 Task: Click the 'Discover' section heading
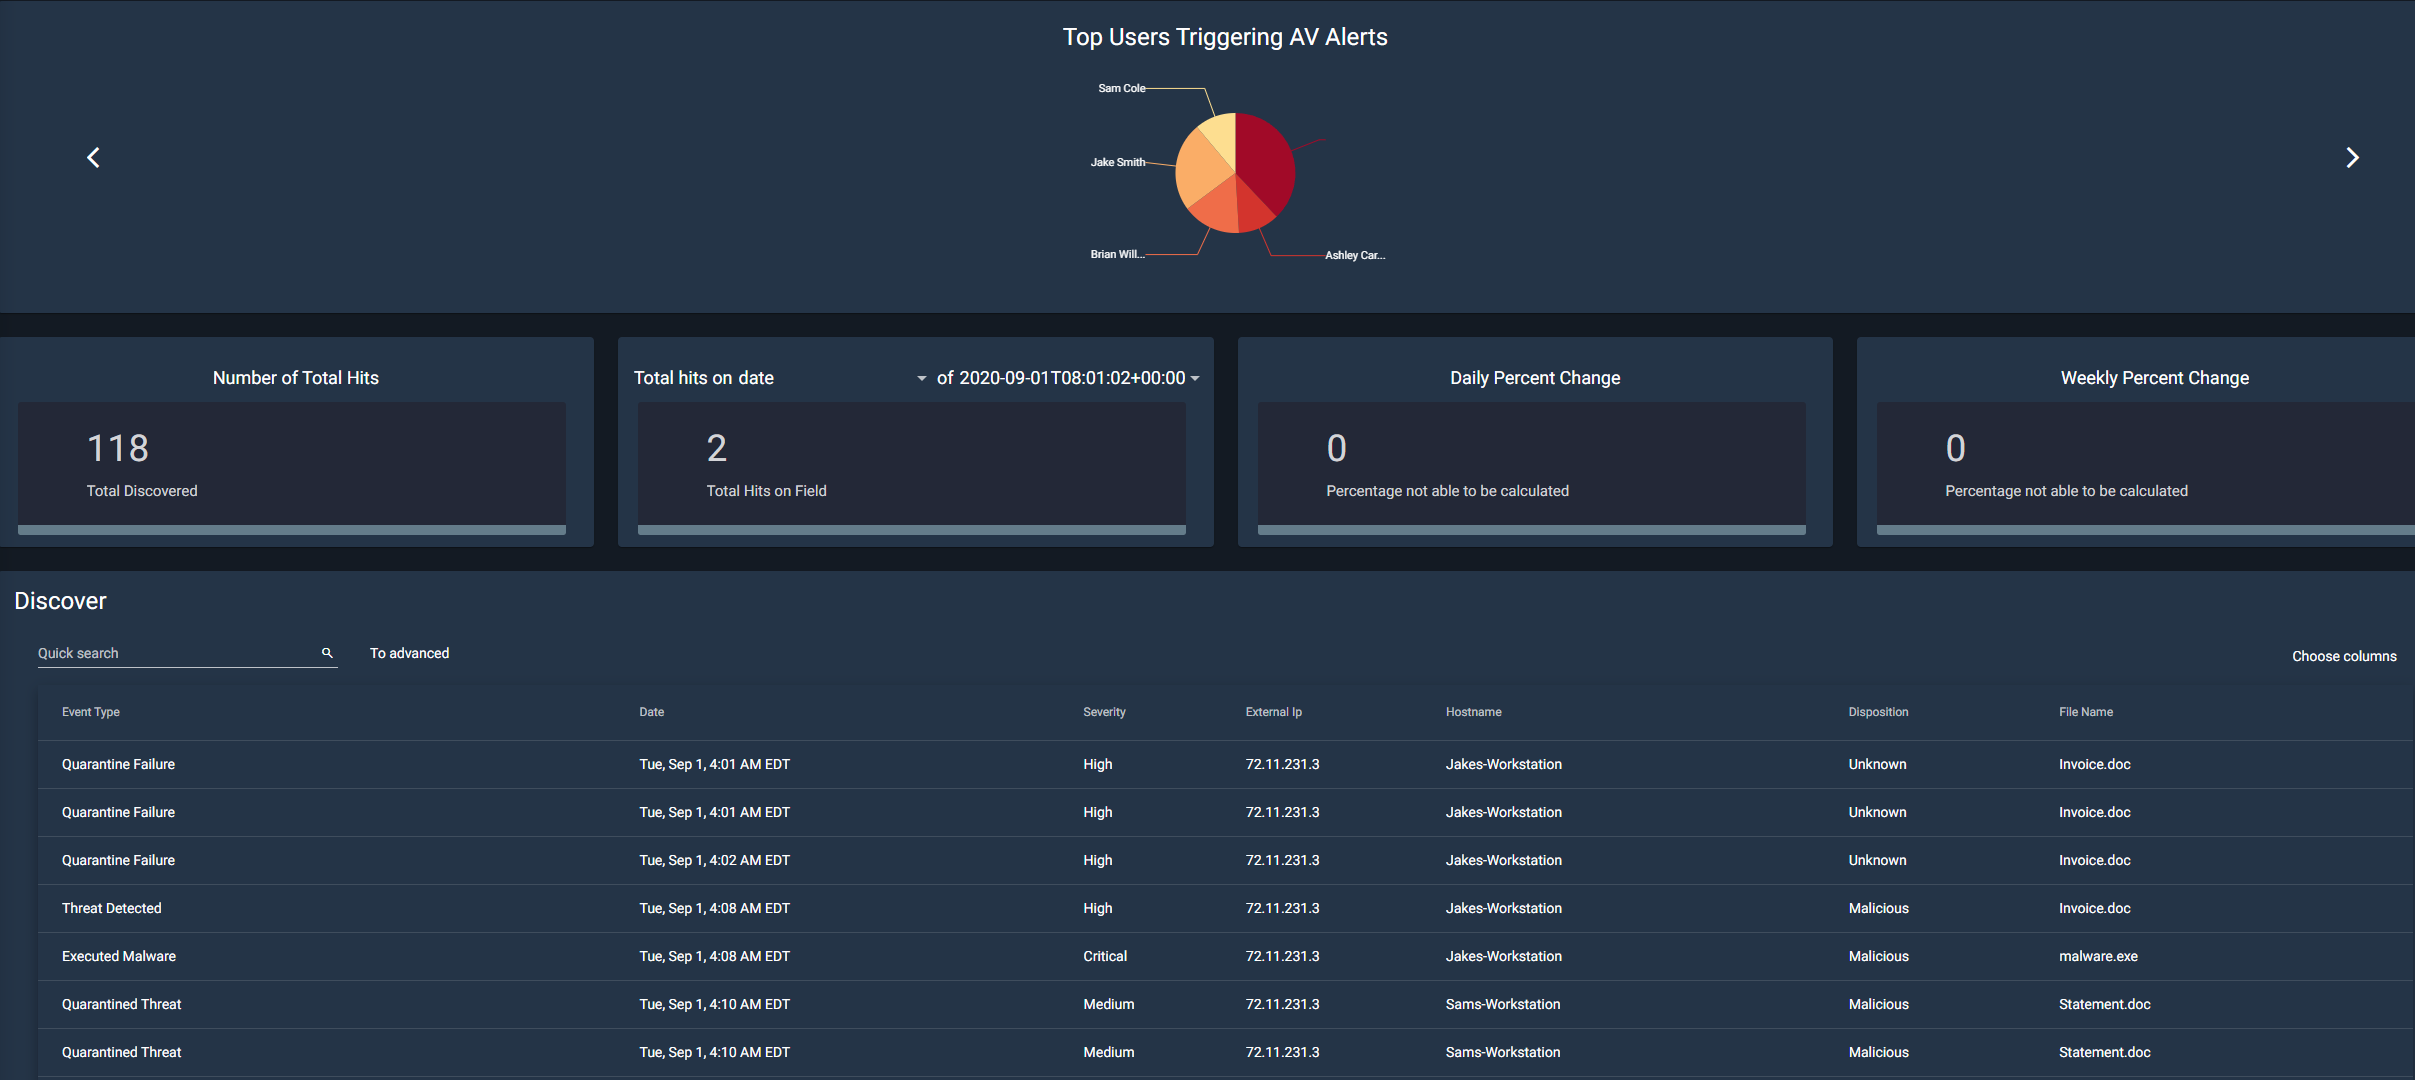pyautogui.click(x=60, y=601)
